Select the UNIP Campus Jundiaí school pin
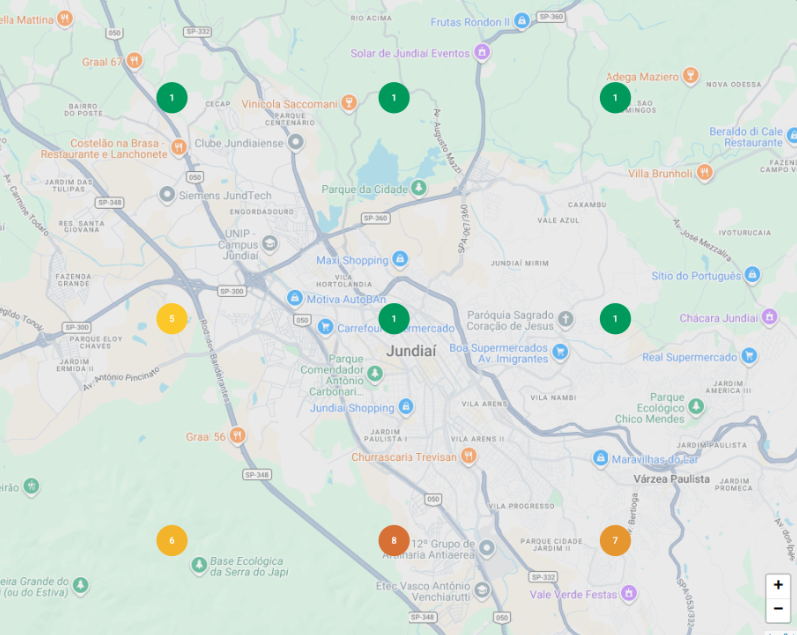This screenshot has width=797, height=635. (270, 245)
